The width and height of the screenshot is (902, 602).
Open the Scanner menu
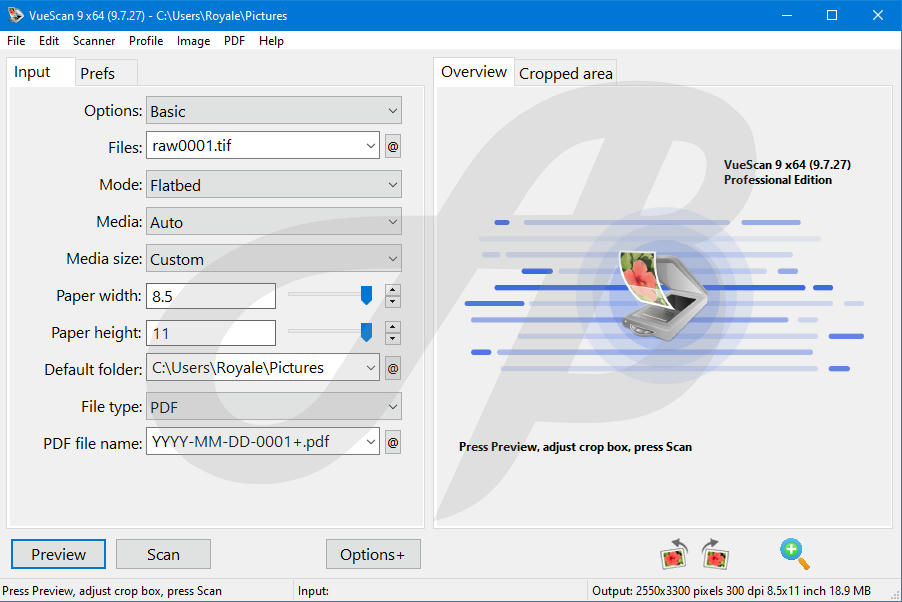coord(94,41)
